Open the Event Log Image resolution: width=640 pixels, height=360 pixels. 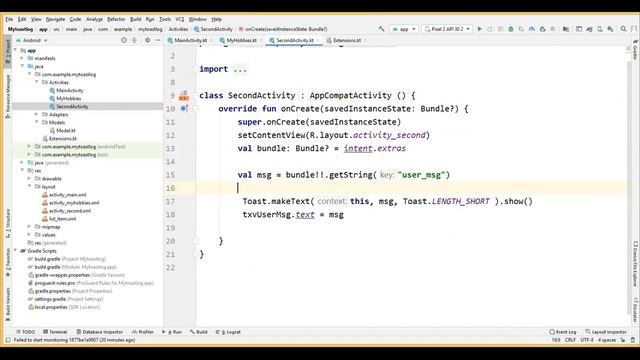click(x=563, y=332)
